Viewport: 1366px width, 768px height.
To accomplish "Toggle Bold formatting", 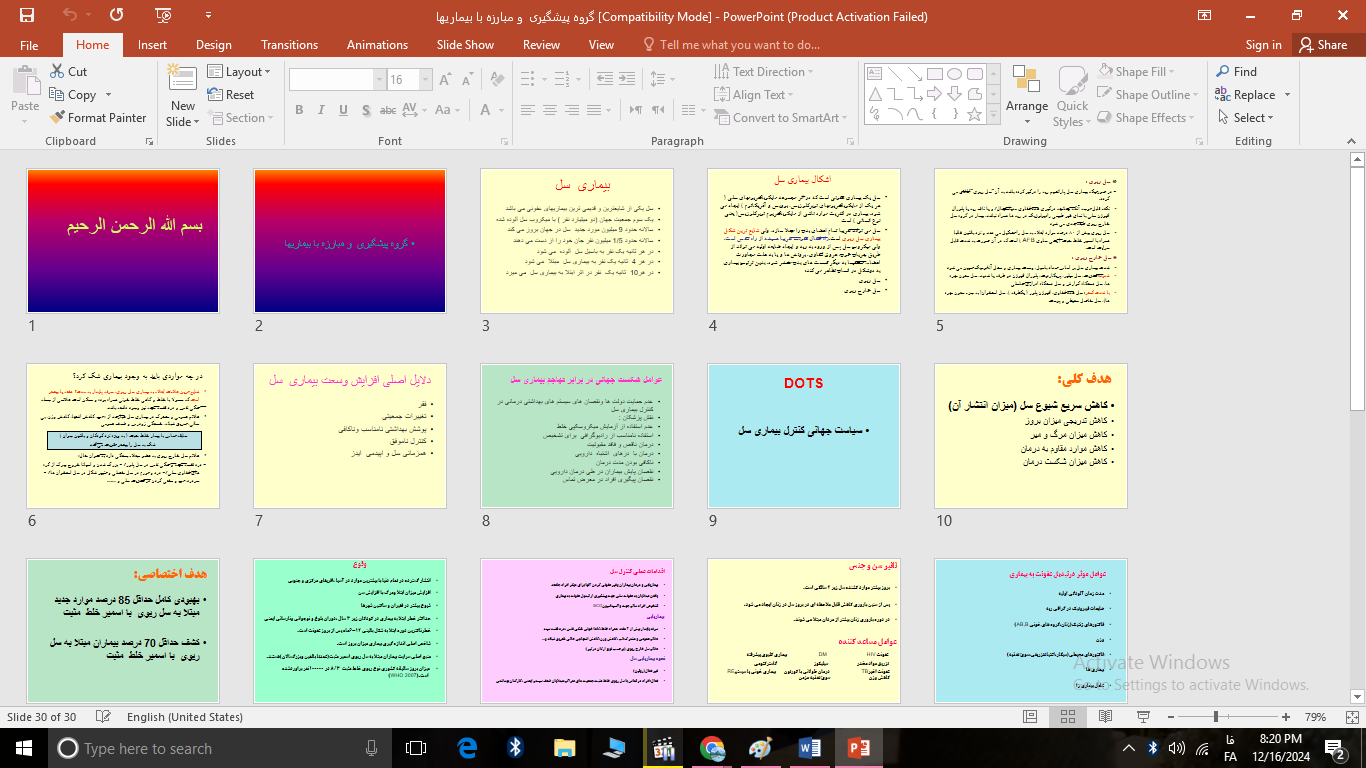I will point(299,110).
